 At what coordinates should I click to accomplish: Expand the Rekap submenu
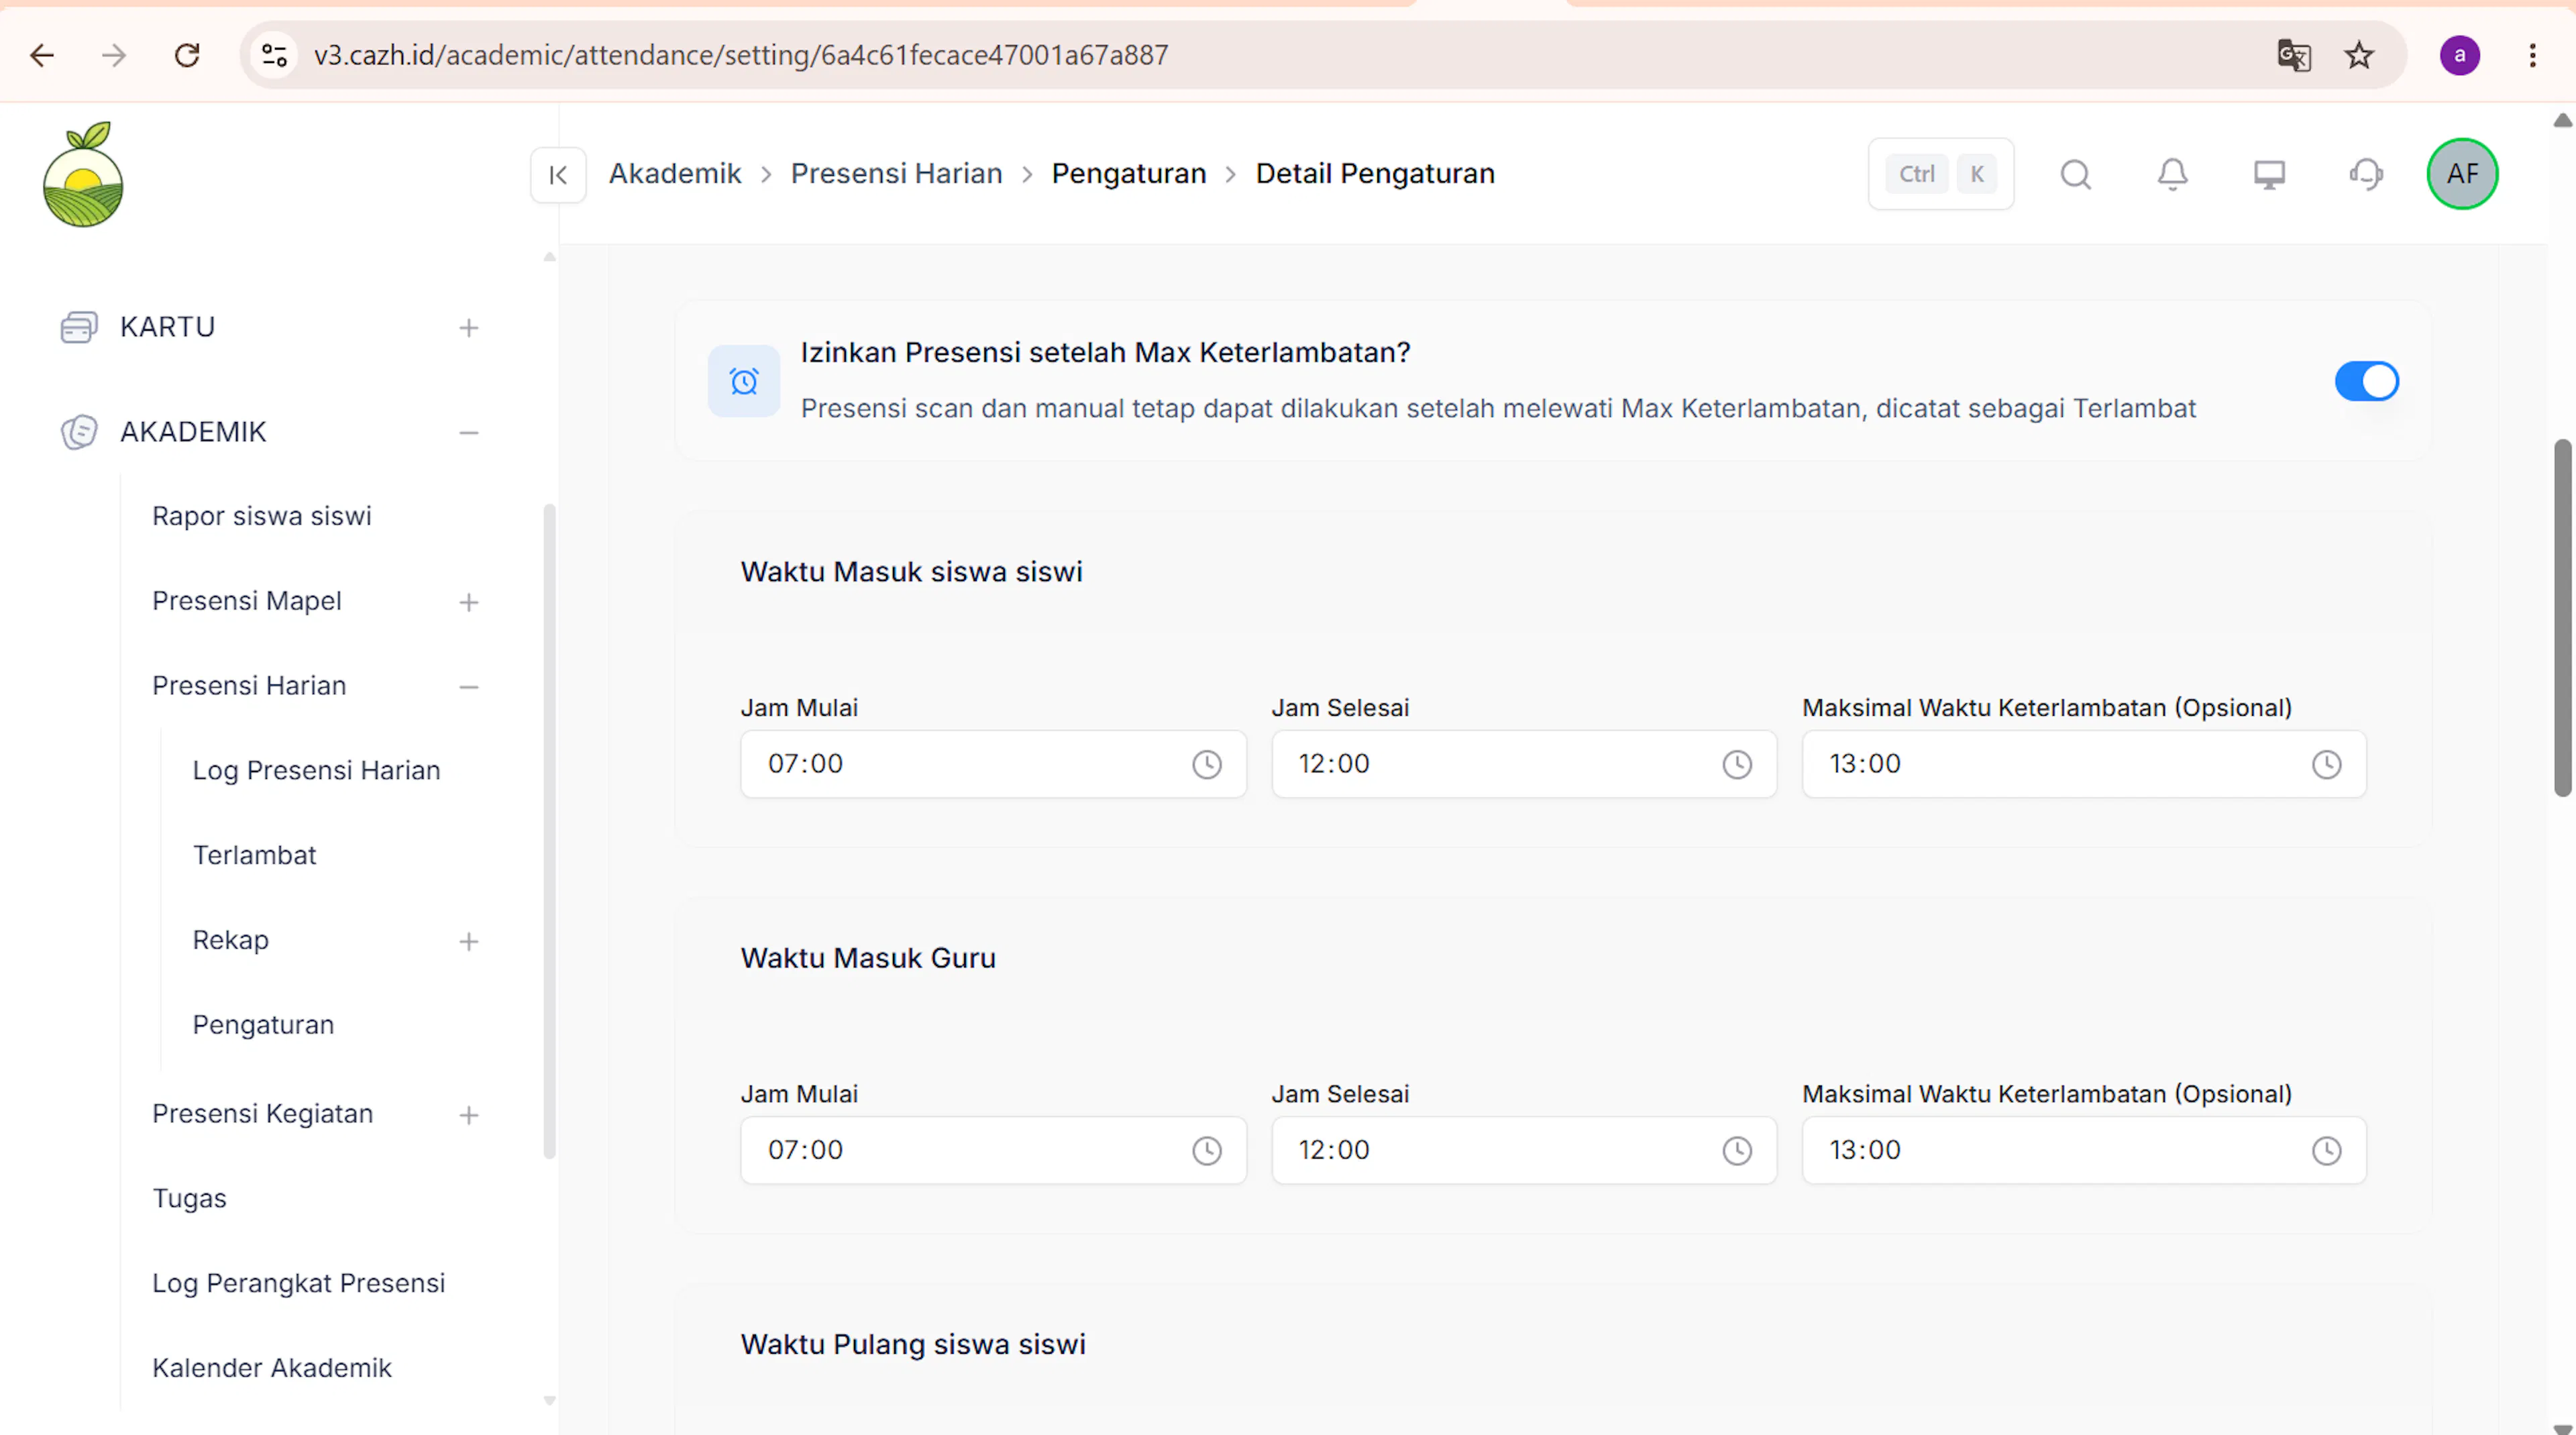point(468,941)
